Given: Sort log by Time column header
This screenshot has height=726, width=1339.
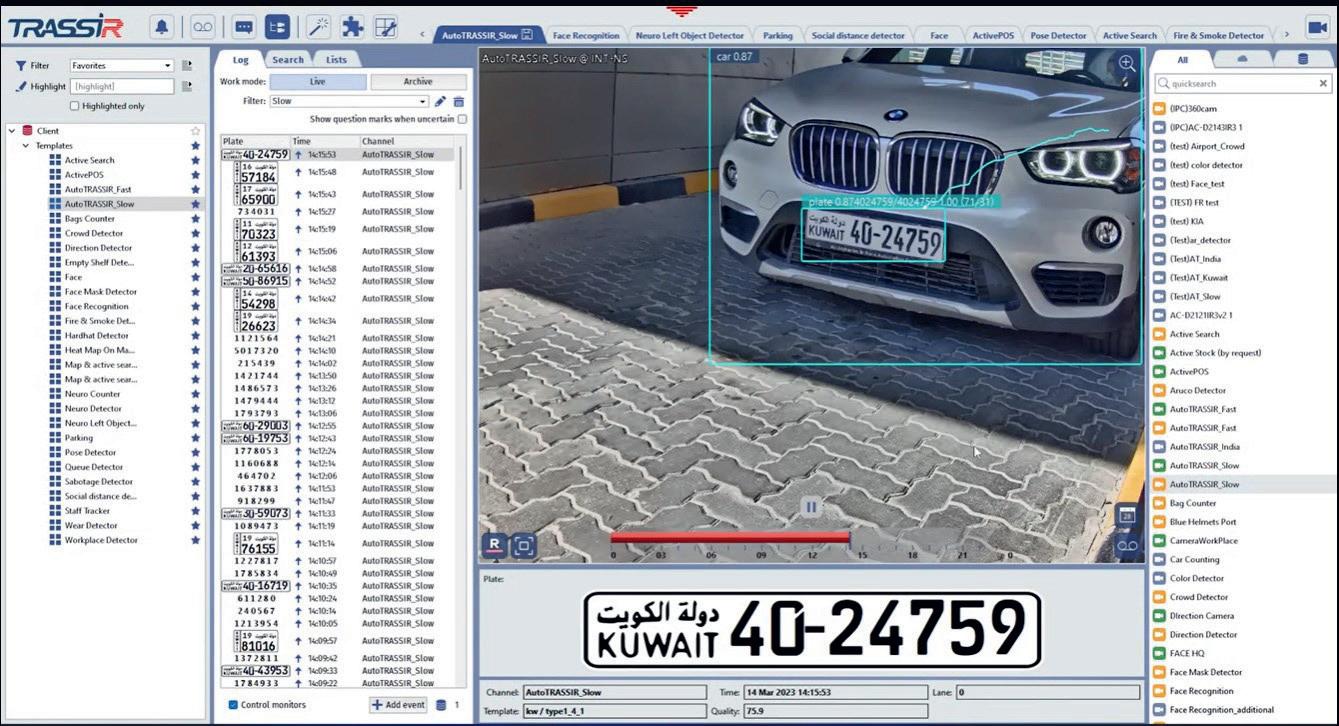Looking at the screenshot, I should (x=324, y=141).
